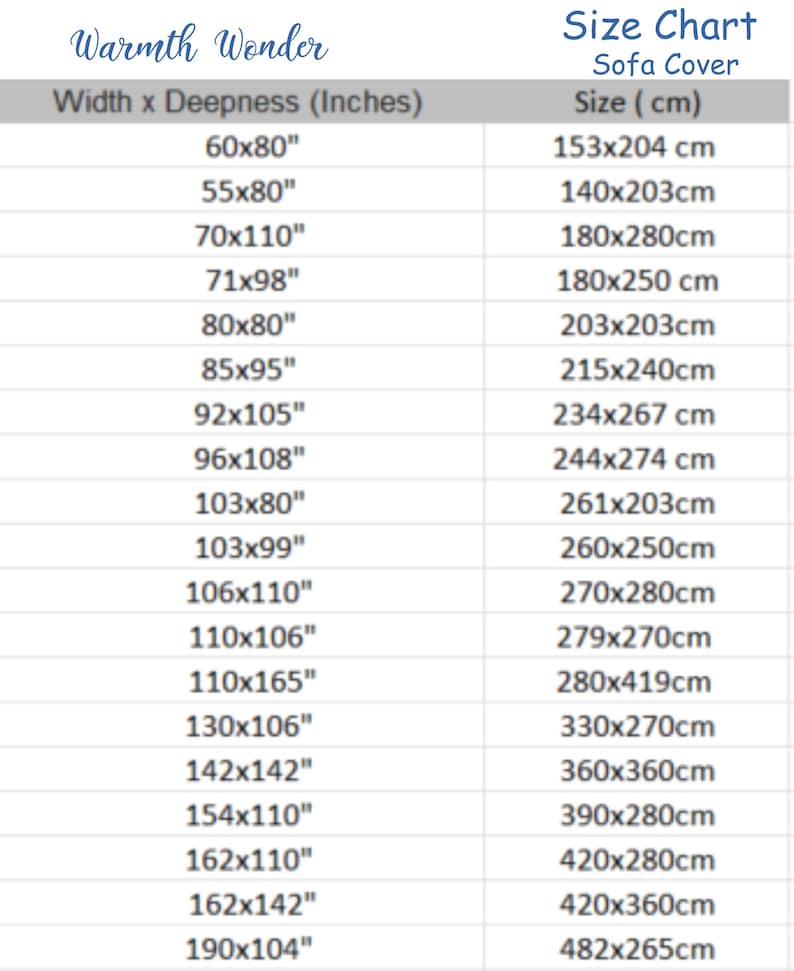Click the 140x203cm cell
This screenshot has width=794, height=971.
pyautogui.click(x=637, y=191)
